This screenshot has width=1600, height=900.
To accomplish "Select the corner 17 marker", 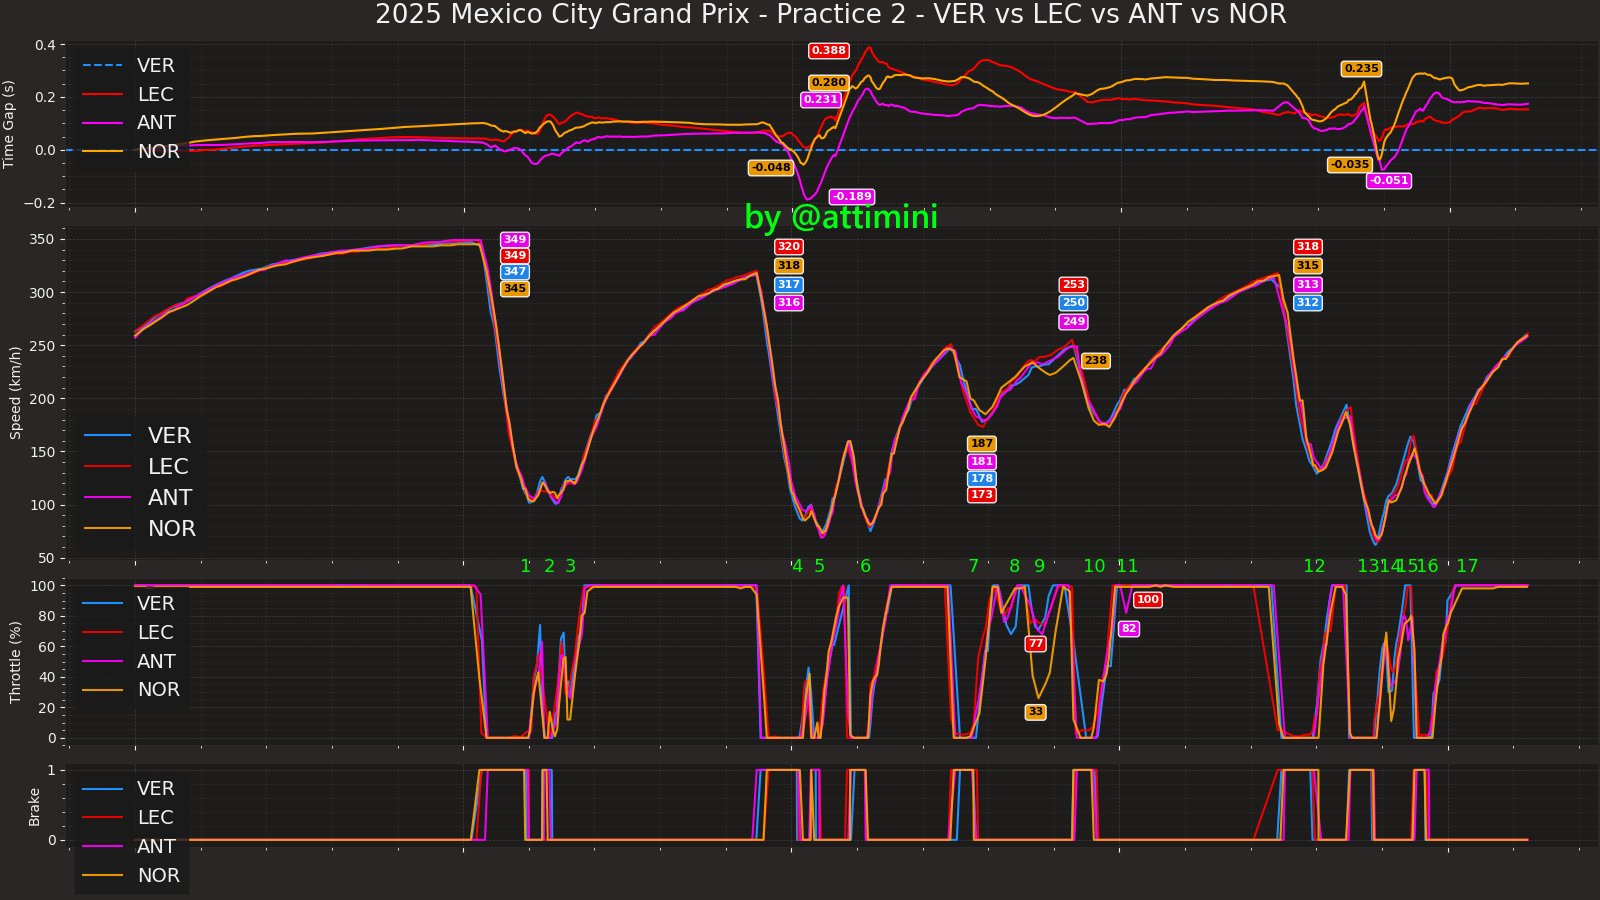I will point(1467,567).
